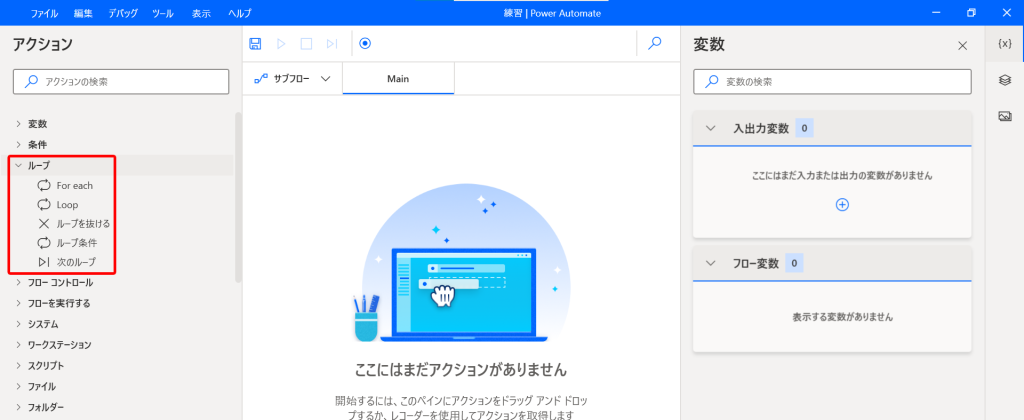Open the サブフロー dropdown
Image resolution: width=1024 pixels, height=420 pixels.
293,79
